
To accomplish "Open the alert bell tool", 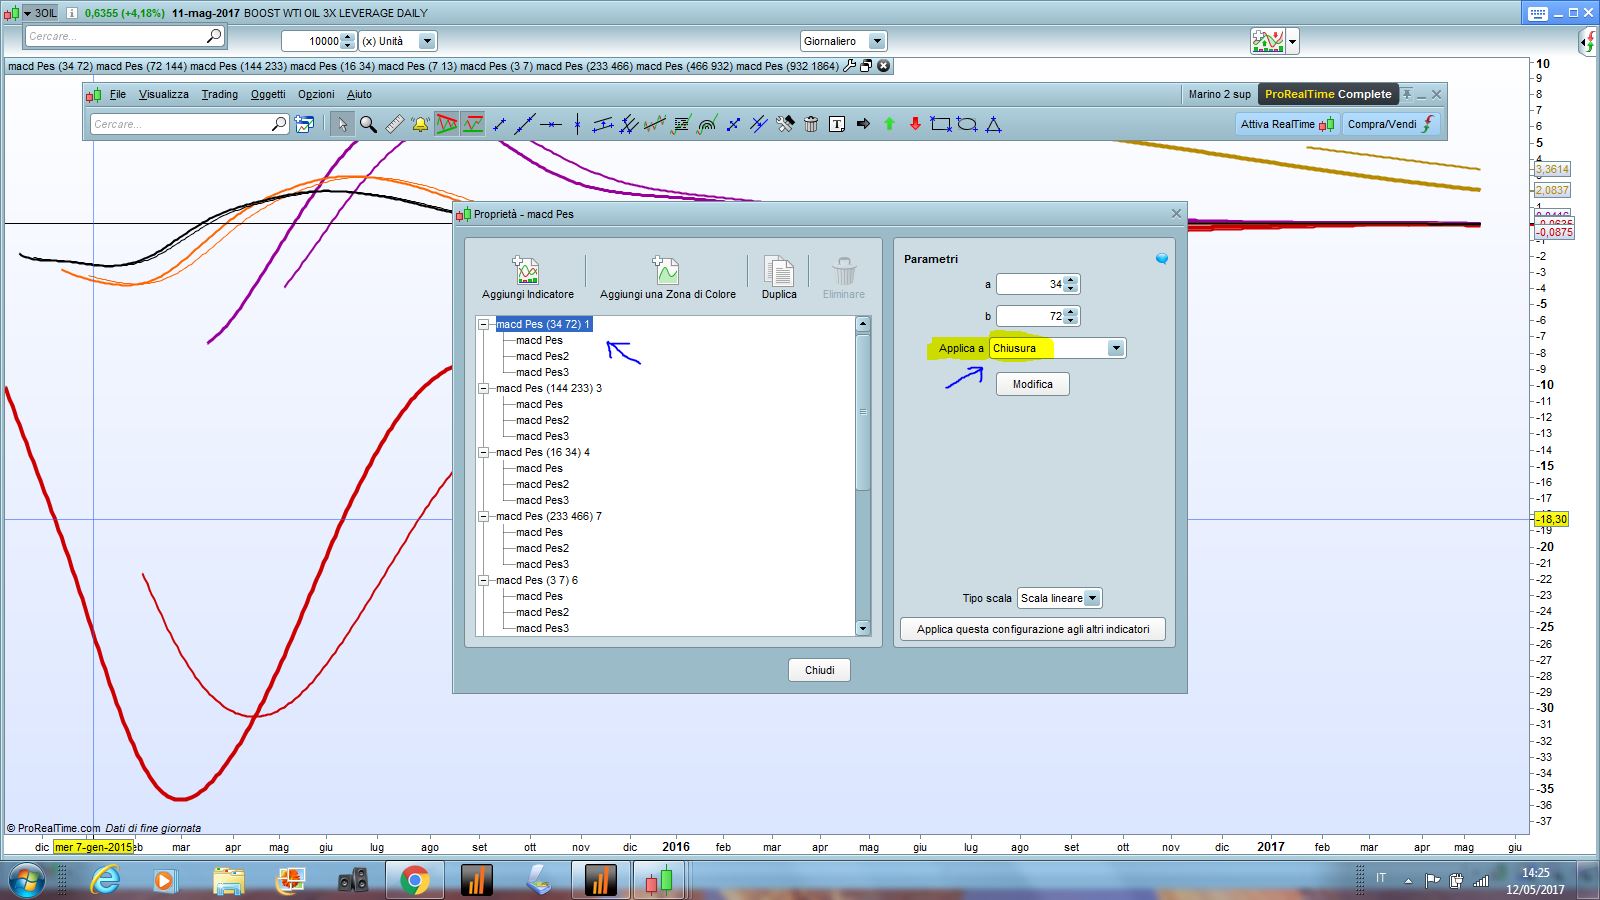I will 420,124.
